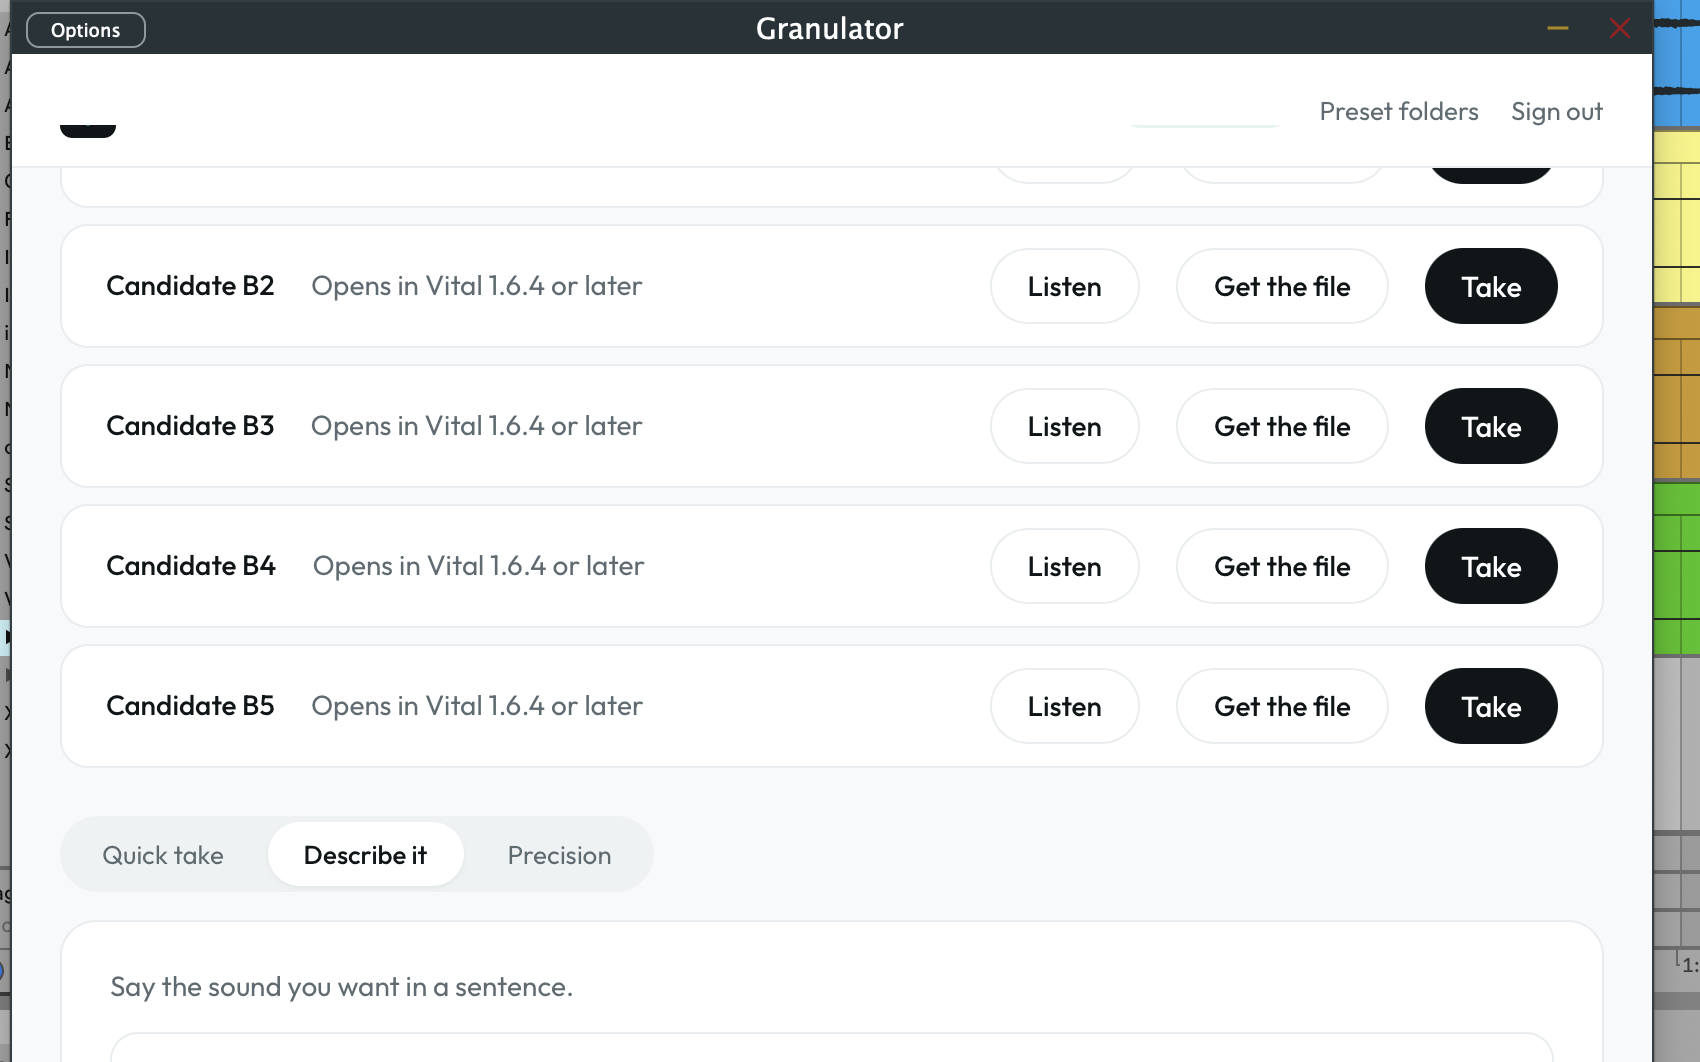This screenshot has width=1700, height=1062.
Task: Take Candidate B2
Action: click(1491, 286)
